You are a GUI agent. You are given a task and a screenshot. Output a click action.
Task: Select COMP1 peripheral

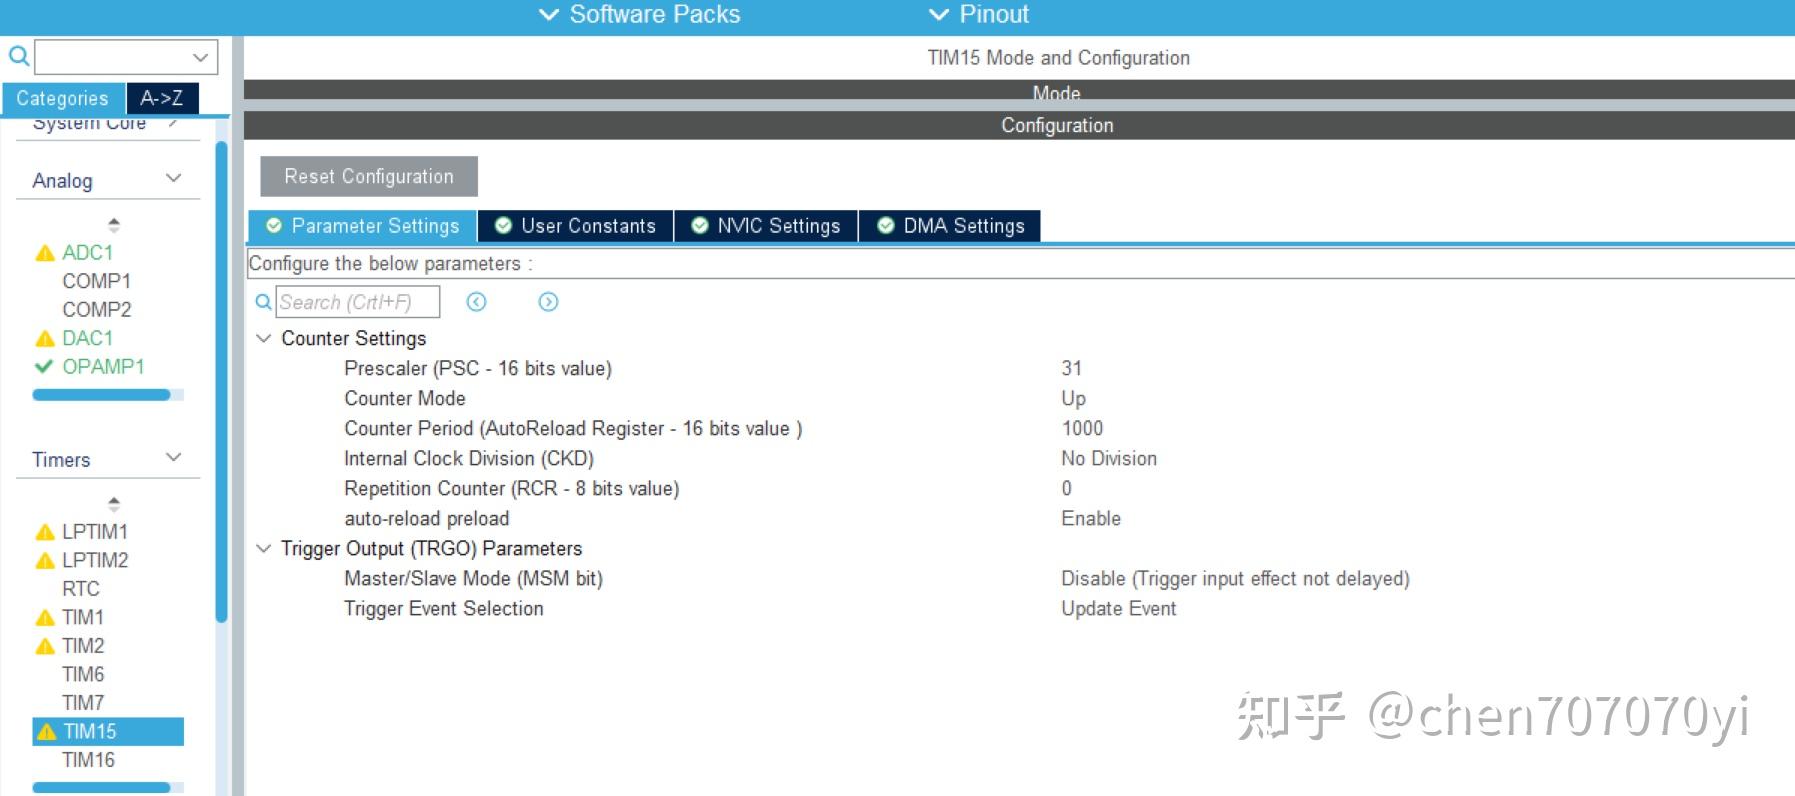coord(96,281)
